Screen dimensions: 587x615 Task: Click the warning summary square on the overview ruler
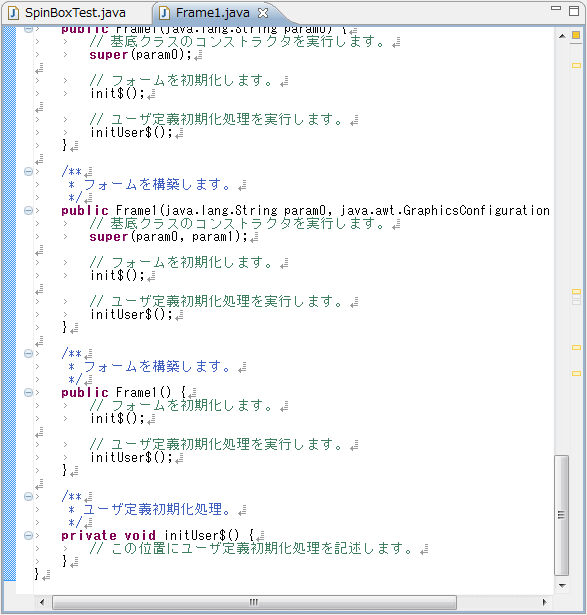click(x=576, y=35)
